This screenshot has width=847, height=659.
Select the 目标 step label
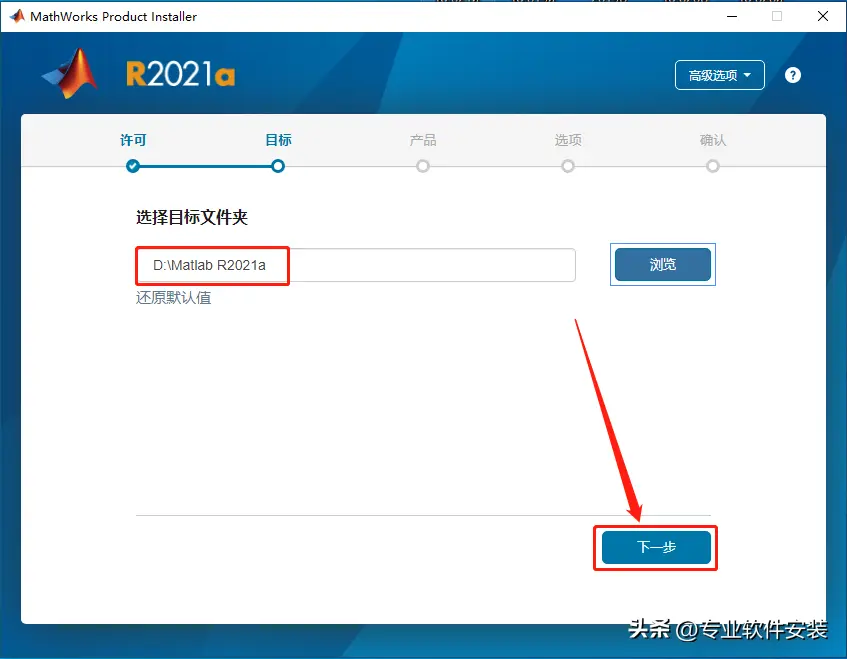coord(278,140)
